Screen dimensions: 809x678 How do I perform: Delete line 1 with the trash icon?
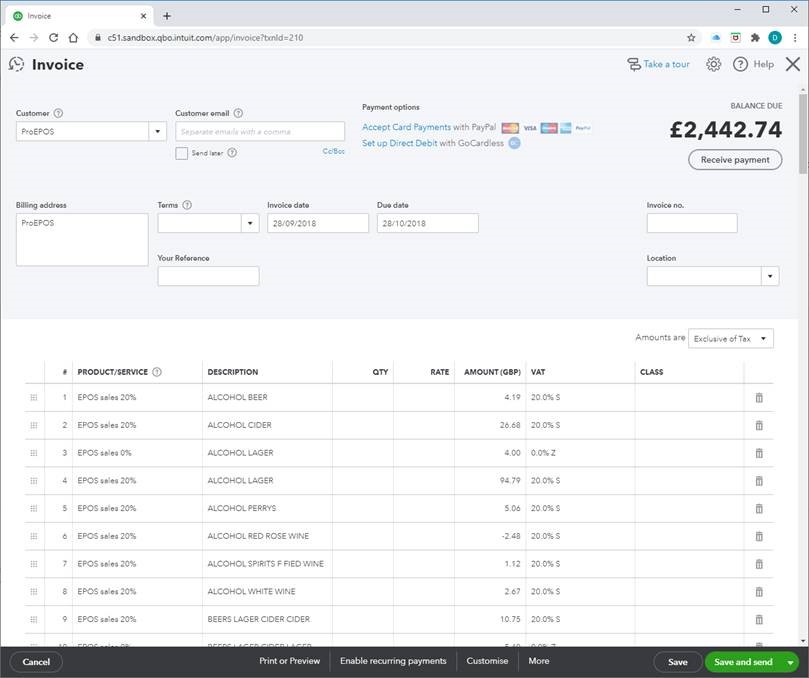[x=759, y=397]
